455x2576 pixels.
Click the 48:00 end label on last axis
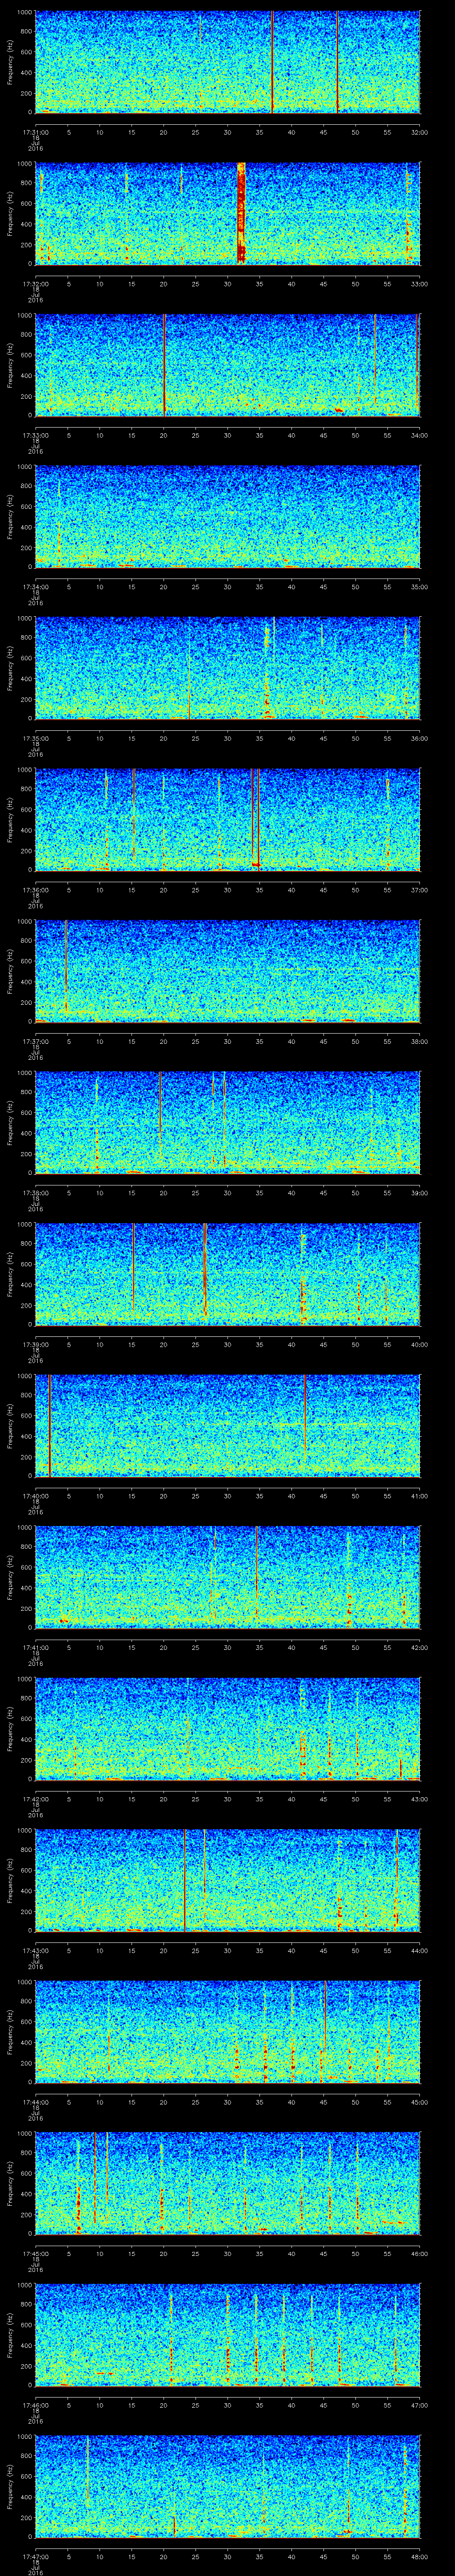pyautogui.click(x=419, y=2556)
